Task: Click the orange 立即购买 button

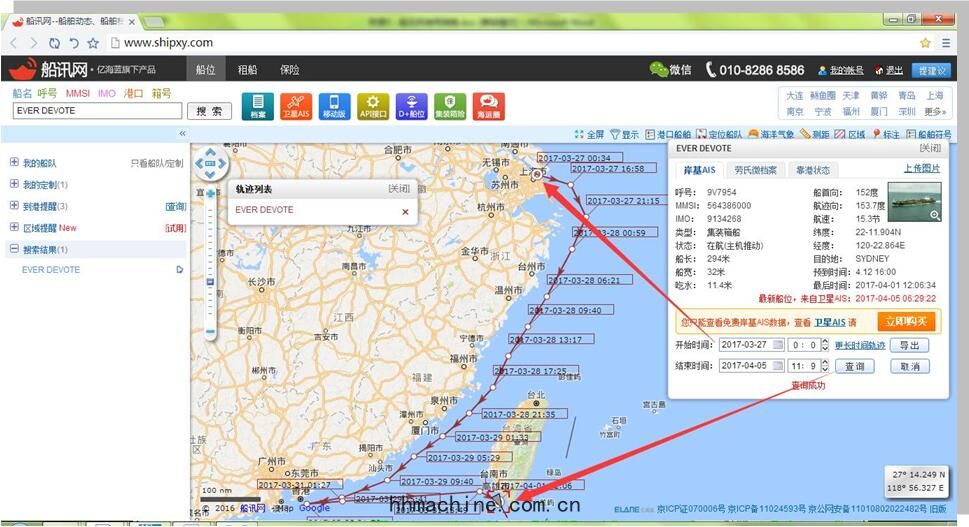Action: (906, 321)
